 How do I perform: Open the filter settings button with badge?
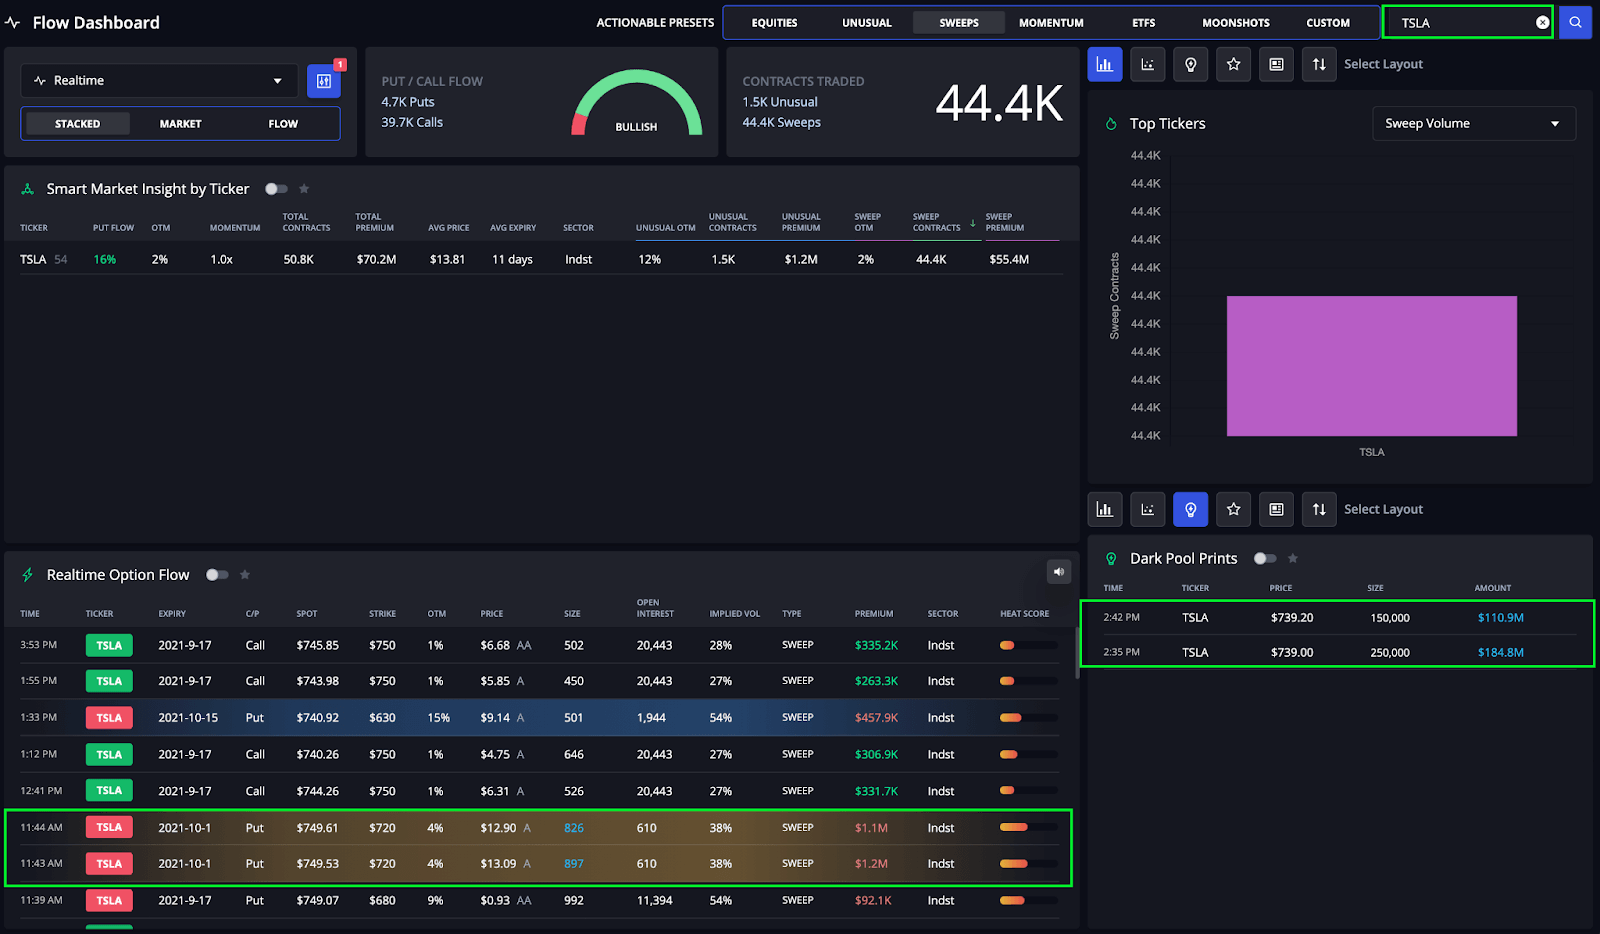324,81
